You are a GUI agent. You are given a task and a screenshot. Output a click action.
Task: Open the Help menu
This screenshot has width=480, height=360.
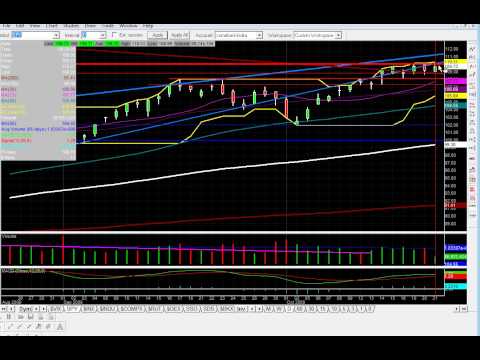click(x=148, y=26)
